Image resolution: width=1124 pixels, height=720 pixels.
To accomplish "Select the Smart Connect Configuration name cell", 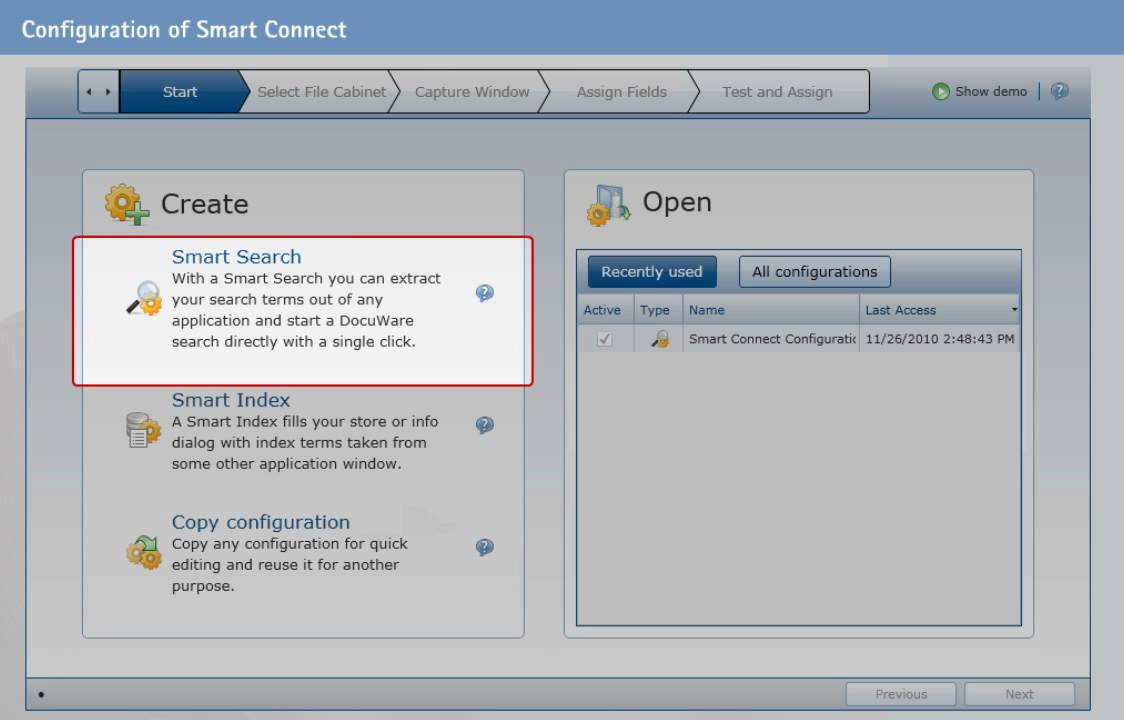I will click(x=771, y=339).
